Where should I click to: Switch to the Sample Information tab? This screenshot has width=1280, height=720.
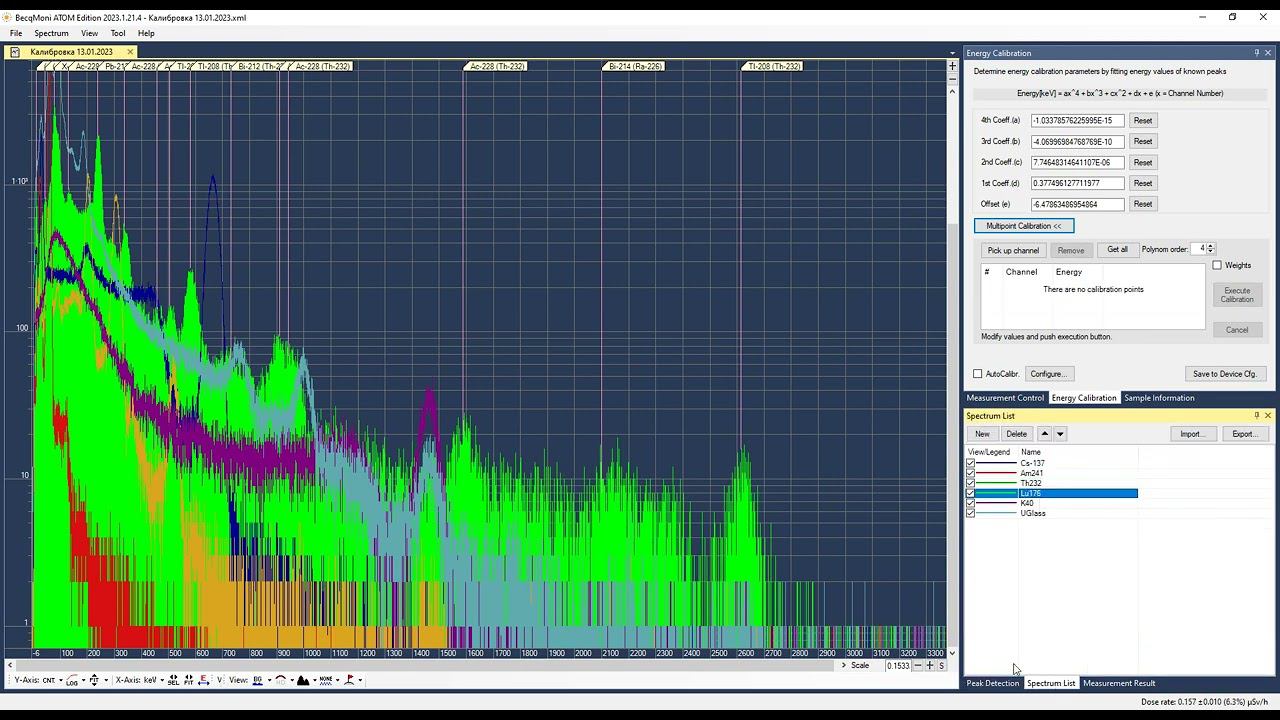tap(1159, 398)
